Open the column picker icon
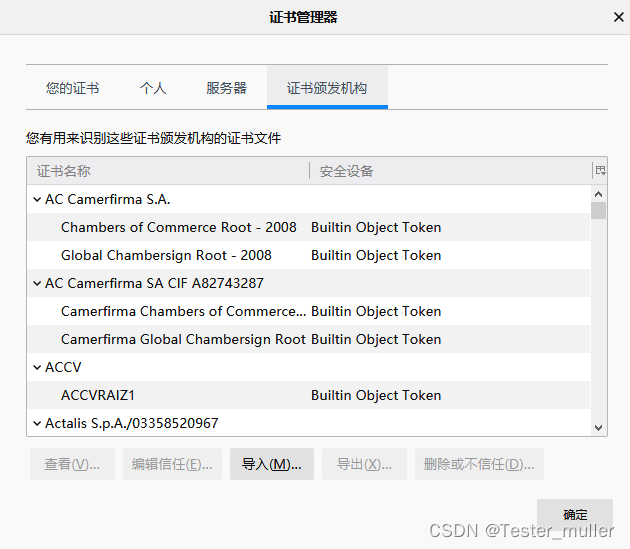Screen dimensions: 630x549 click(600, 171)
